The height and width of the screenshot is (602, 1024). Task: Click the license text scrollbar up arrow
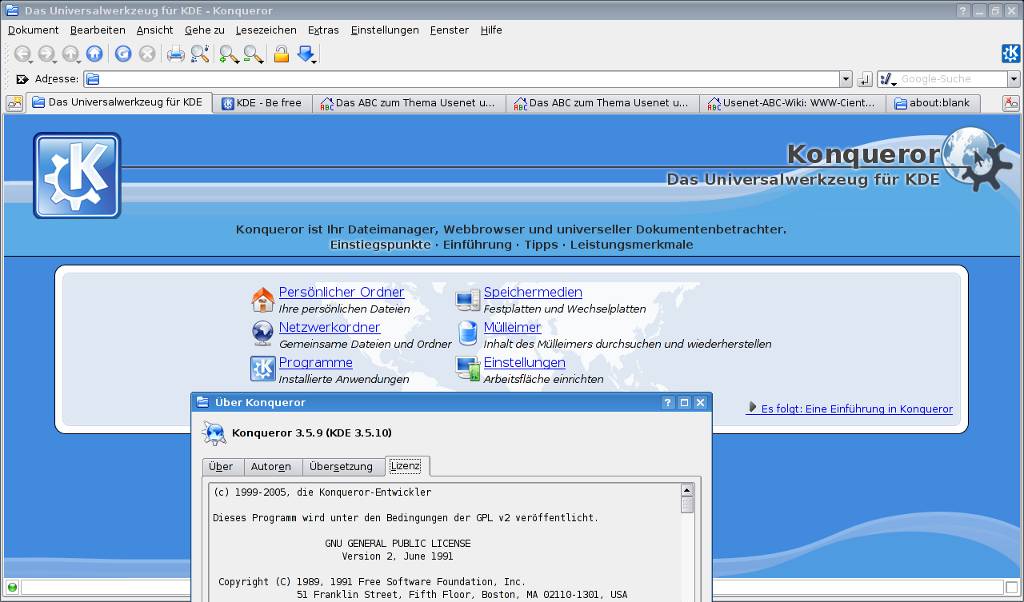(x=687, y=491)
